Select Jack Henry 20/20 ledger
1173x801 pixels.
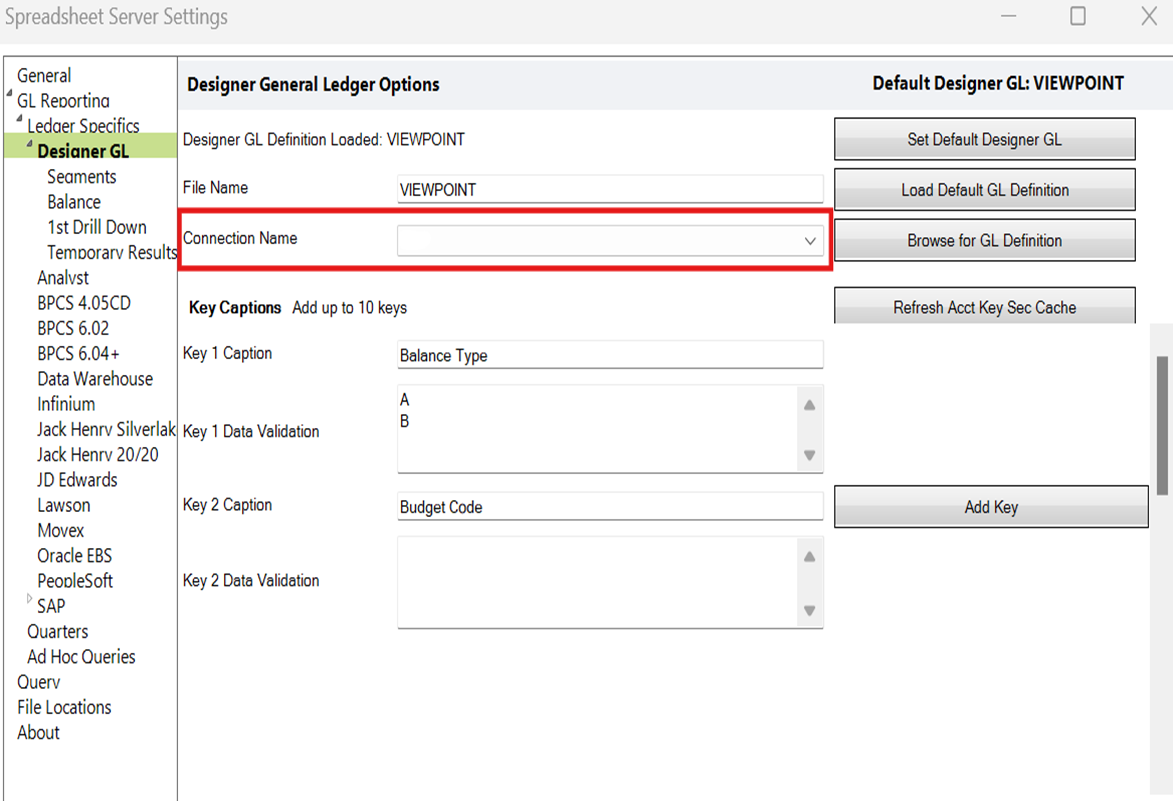pos(98,455)
